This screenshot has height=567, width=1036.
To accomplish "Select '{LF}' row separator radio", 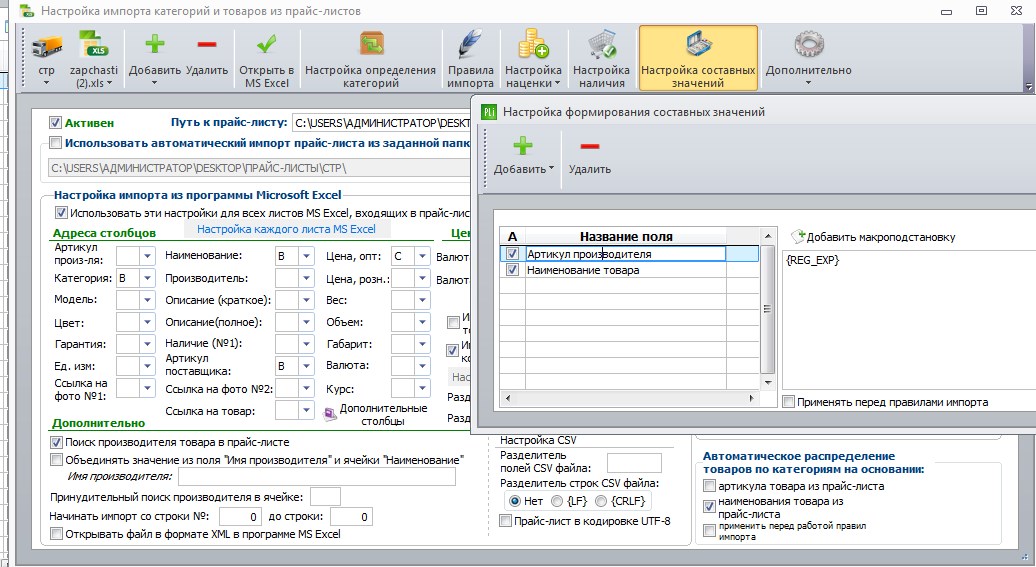I will pyautogui.click(x=557, y=501).
